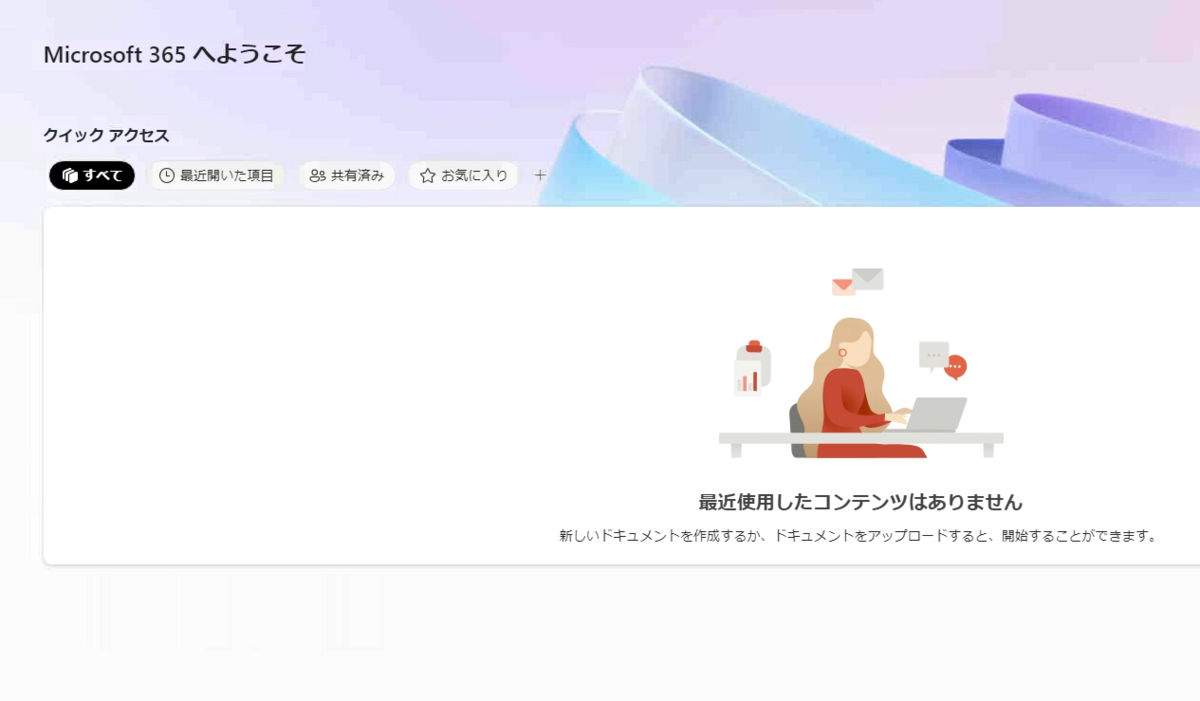
Task: Click the plus icon to add filter
Action: click(540, 175)
